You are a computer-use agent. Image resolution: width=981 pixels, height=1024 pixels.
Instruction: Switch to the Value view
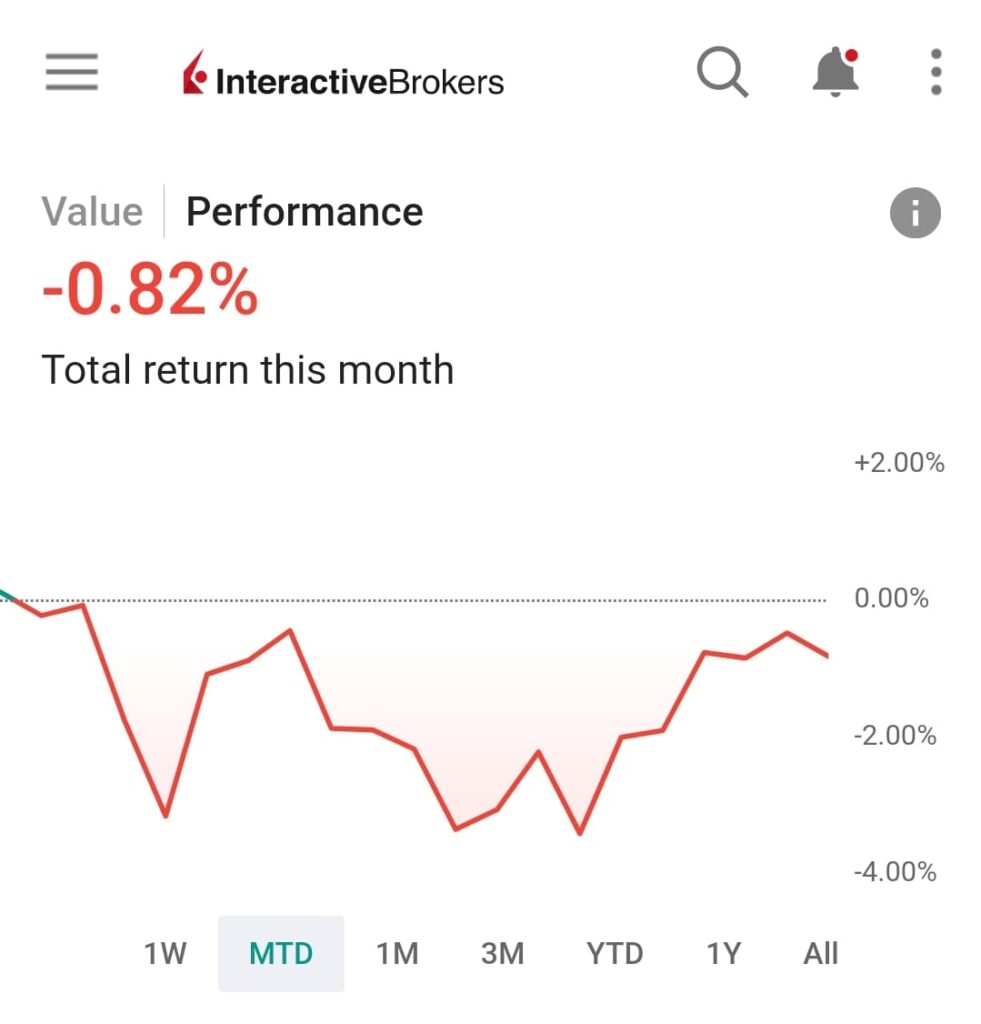tap(92, 212)
